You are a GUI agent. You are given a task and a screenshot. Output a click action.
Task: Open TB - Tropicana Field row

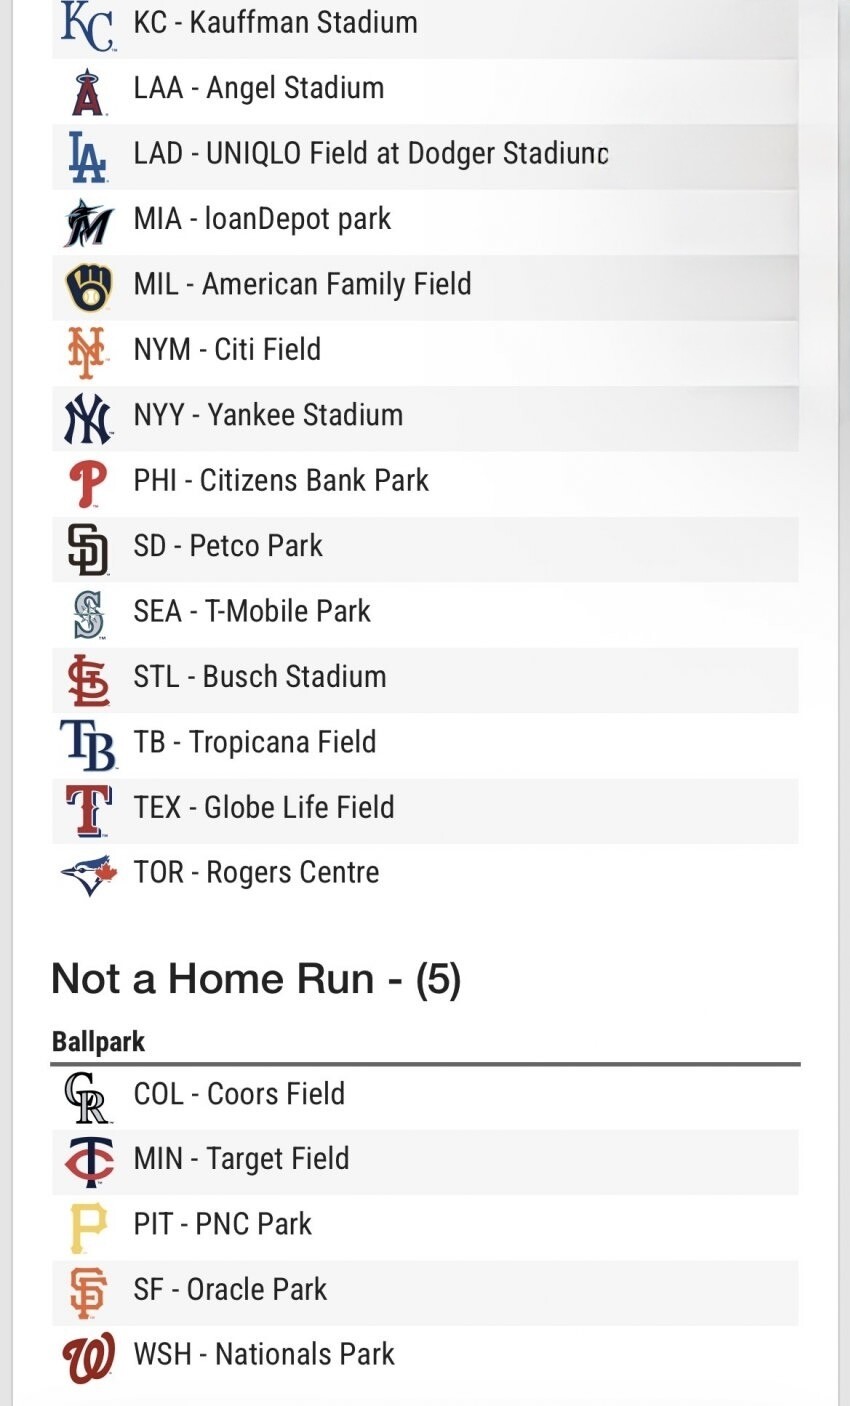(425, 744)
